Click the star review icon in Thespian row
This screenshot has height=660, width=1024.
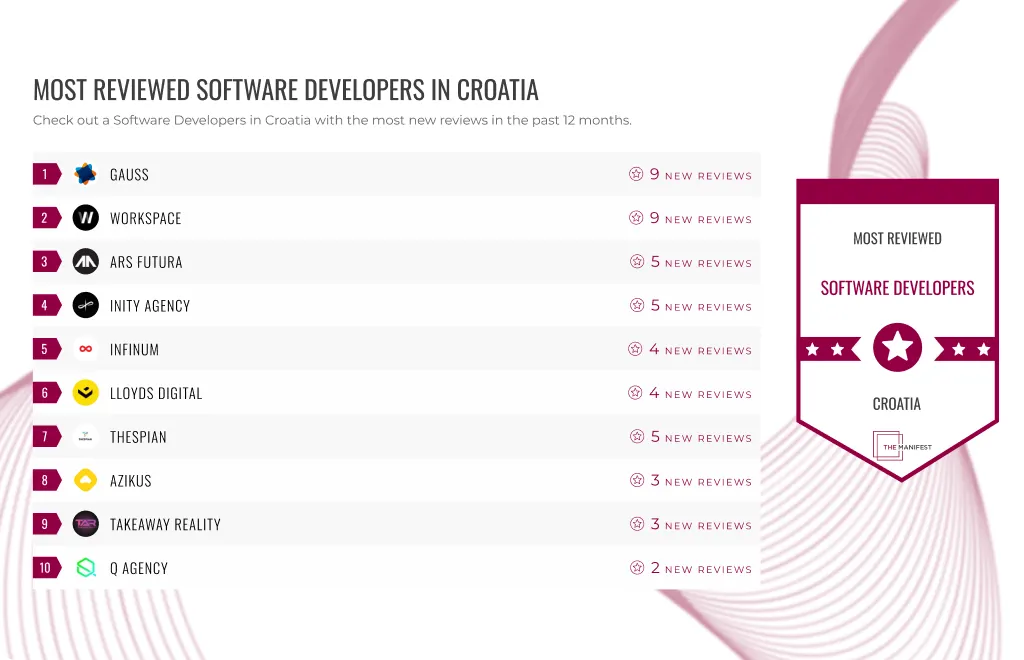click(637, 436)
